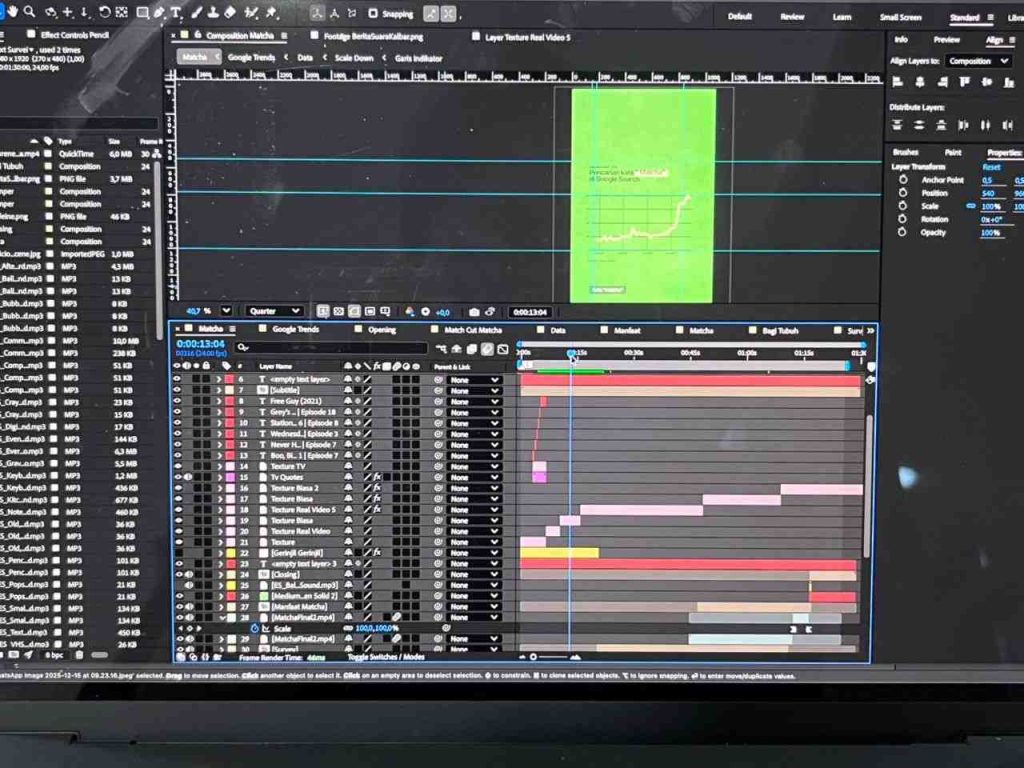Open the parent dropdown for Tv Quotes layer
Image resolution: width=1024 pixels, height=768 pixels.
474,477
